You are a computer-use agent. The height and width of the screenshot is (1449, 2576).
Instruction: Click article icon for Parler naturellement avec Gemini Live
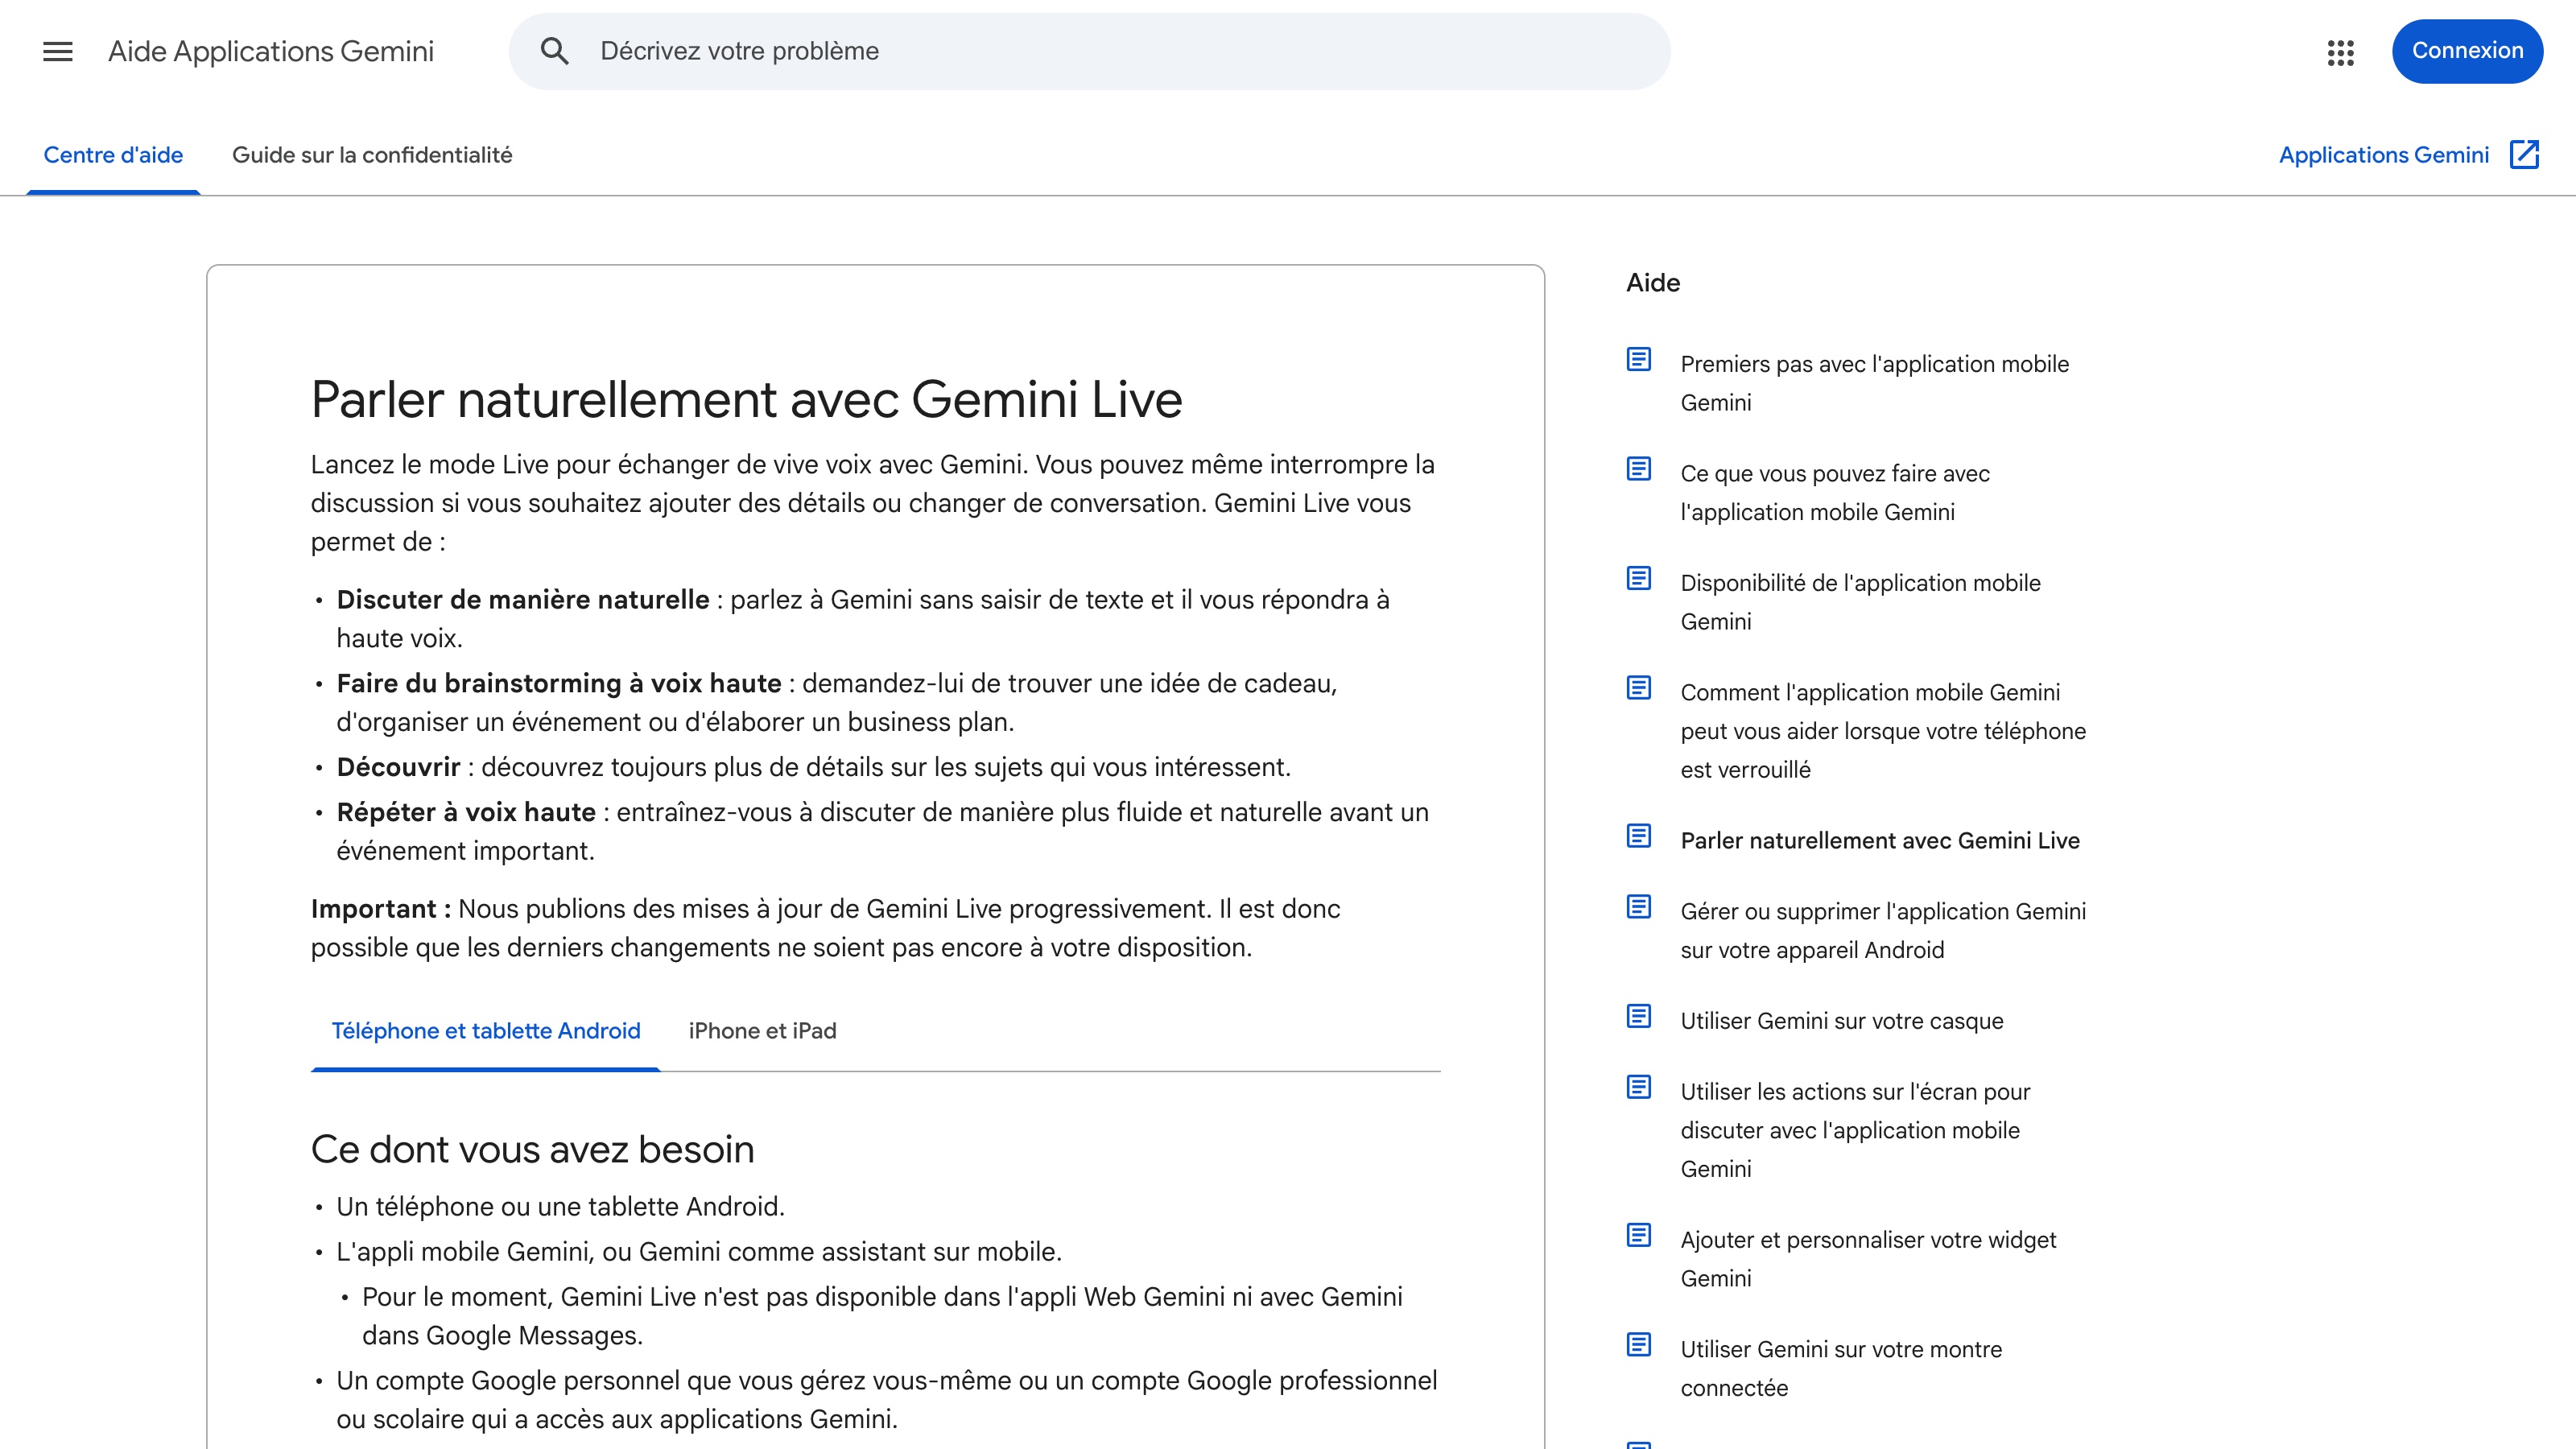(1638, 835)
